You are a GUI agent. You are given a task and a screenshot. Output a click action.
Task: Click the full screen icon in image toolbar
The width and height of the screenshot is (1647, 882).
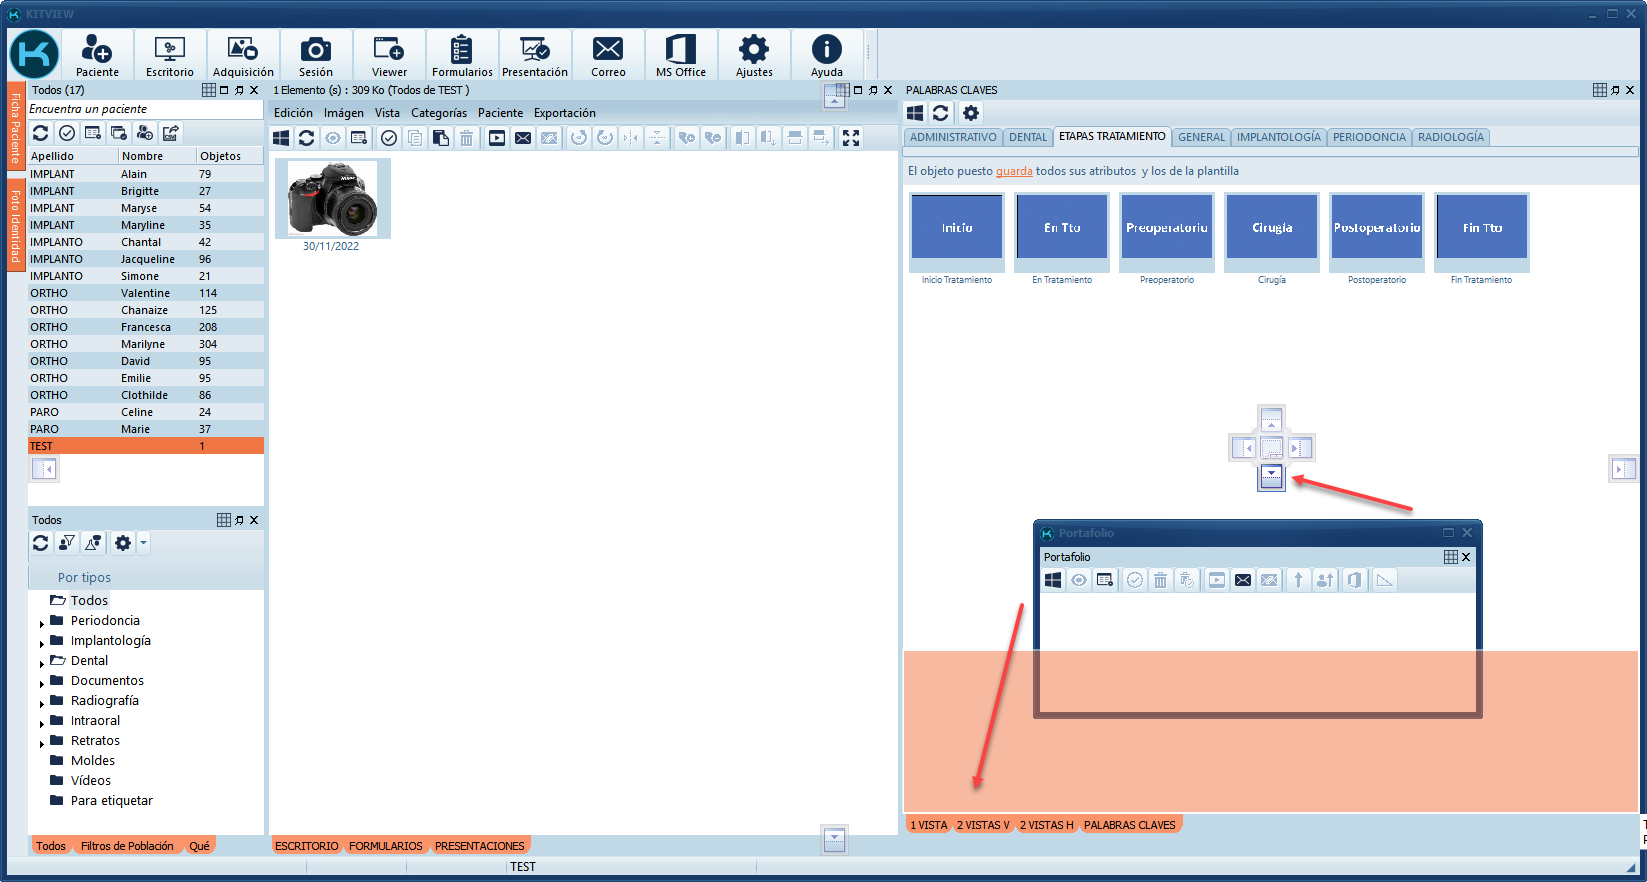[851, 138]
